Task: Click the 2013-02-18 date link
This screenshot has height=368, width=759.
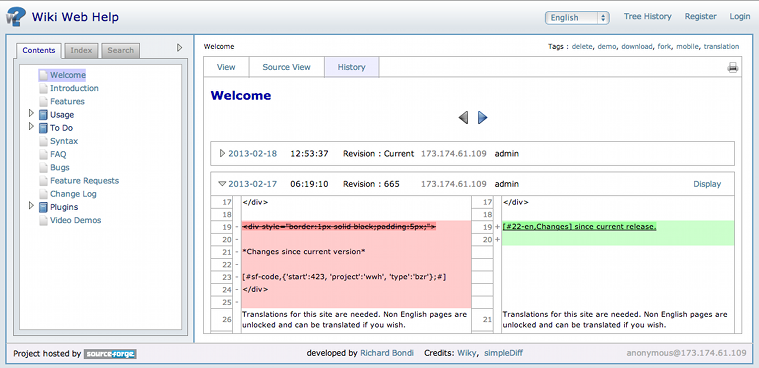Action: pyautogui.click(x=253, y=153)
